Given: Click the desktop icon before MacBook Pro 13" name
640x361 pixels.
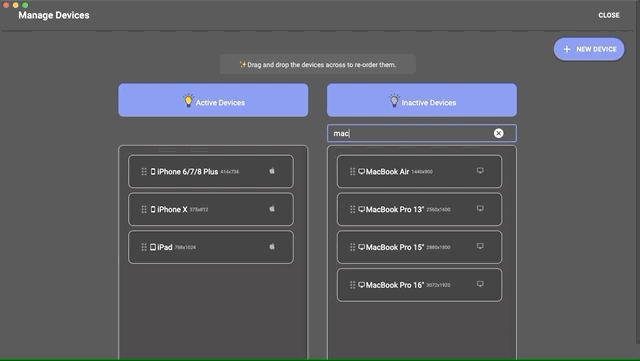Looking at the screenshot, I should click(362, 209).
